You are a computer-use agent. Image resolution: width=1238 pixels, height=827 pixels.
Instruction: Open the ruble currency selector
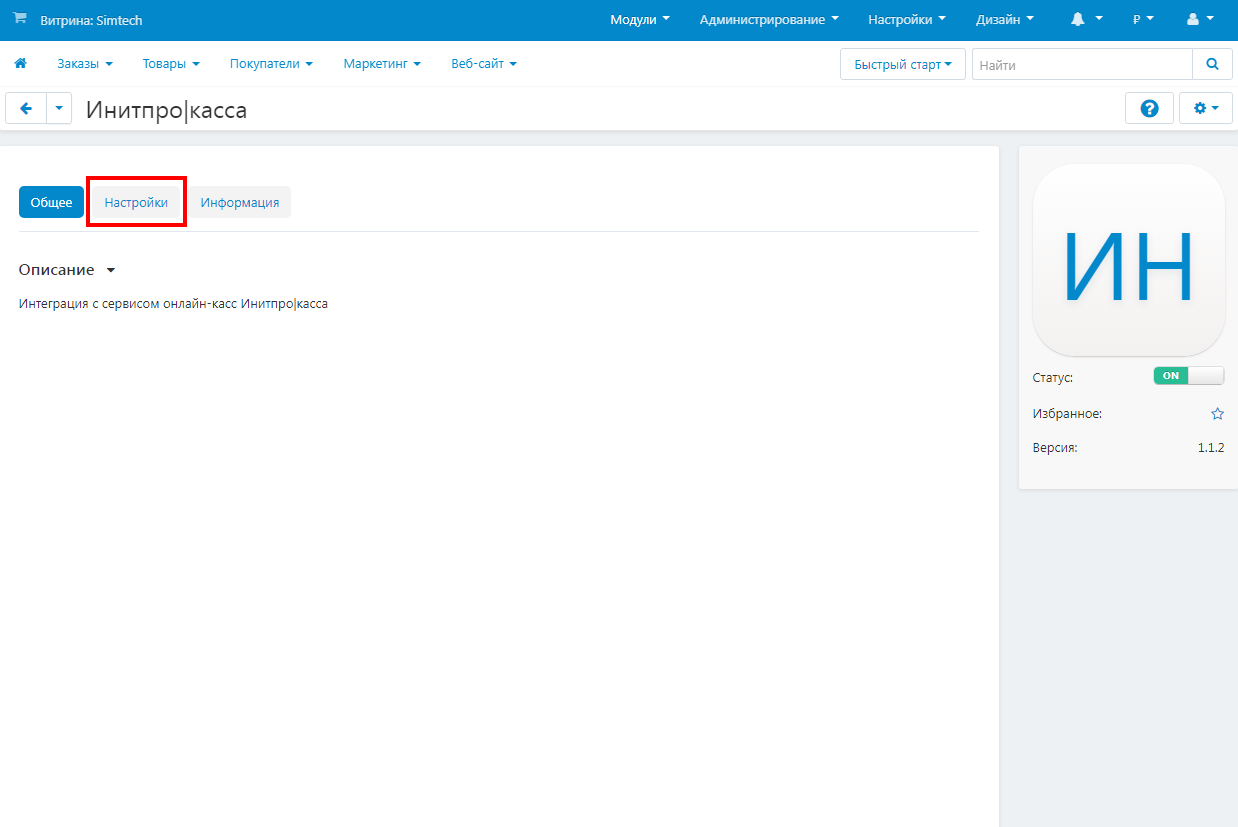[1143, 19]
